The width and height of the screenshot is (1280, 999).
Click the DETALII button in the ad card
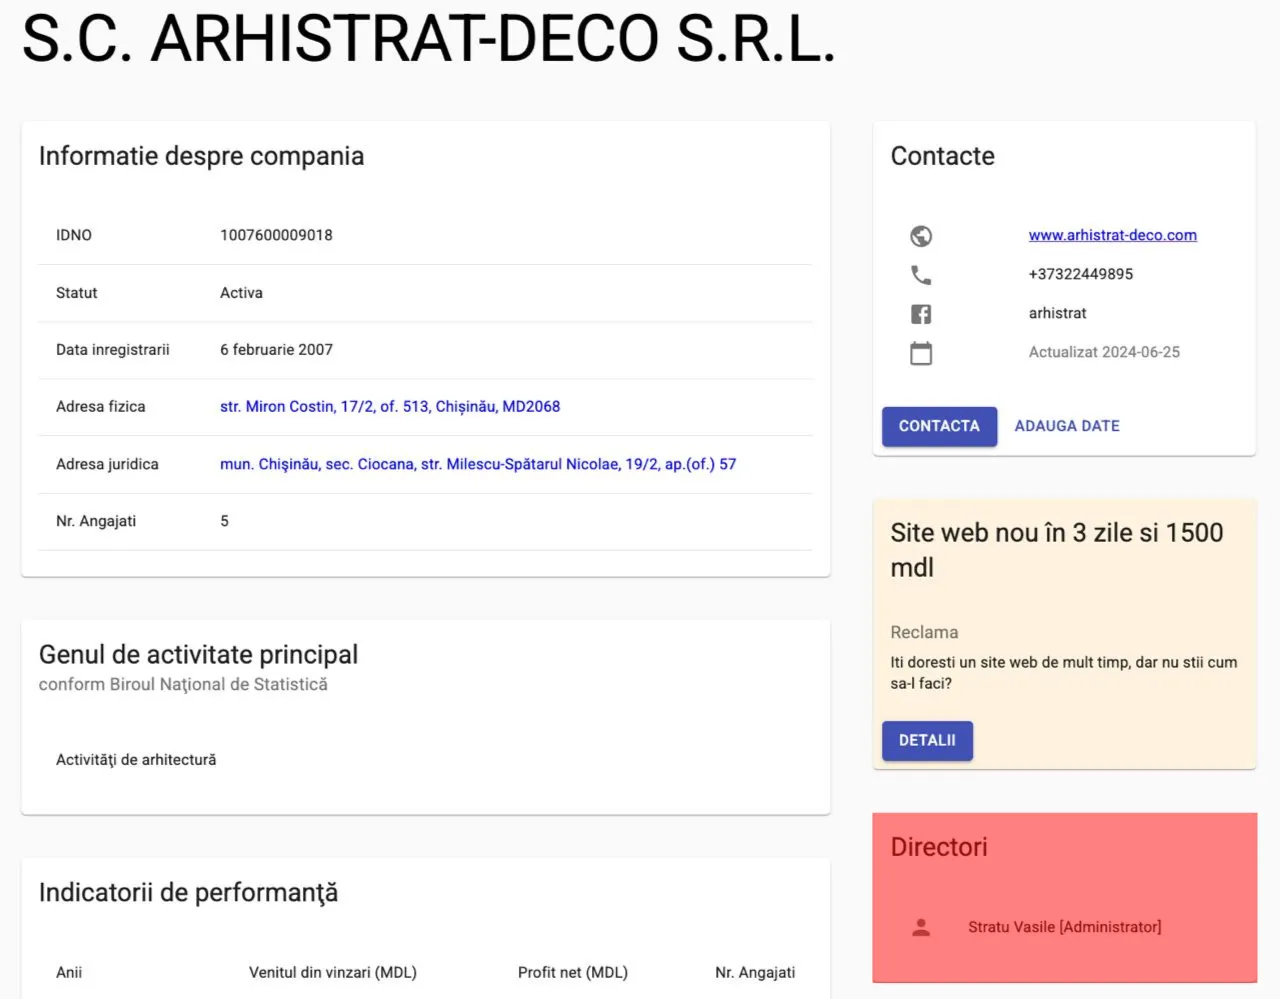click(927, 740)
